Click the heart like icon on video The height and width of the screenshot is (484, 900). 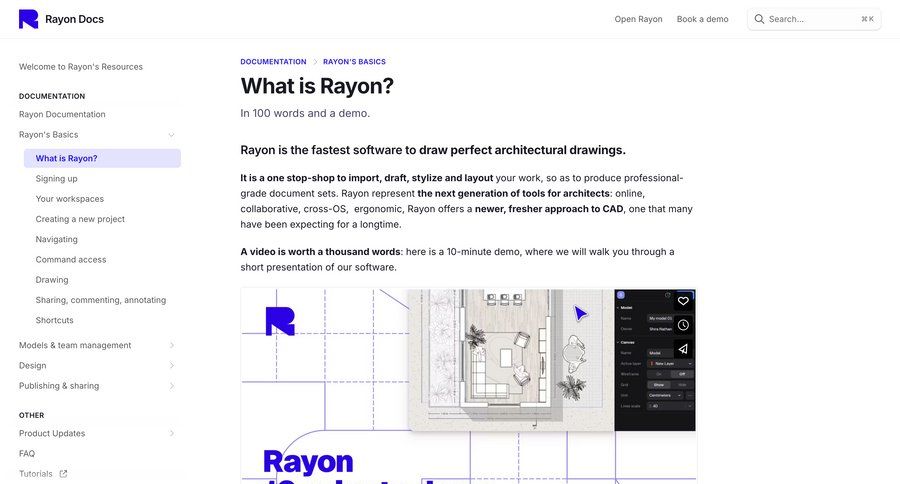click(x=682, y=301)
